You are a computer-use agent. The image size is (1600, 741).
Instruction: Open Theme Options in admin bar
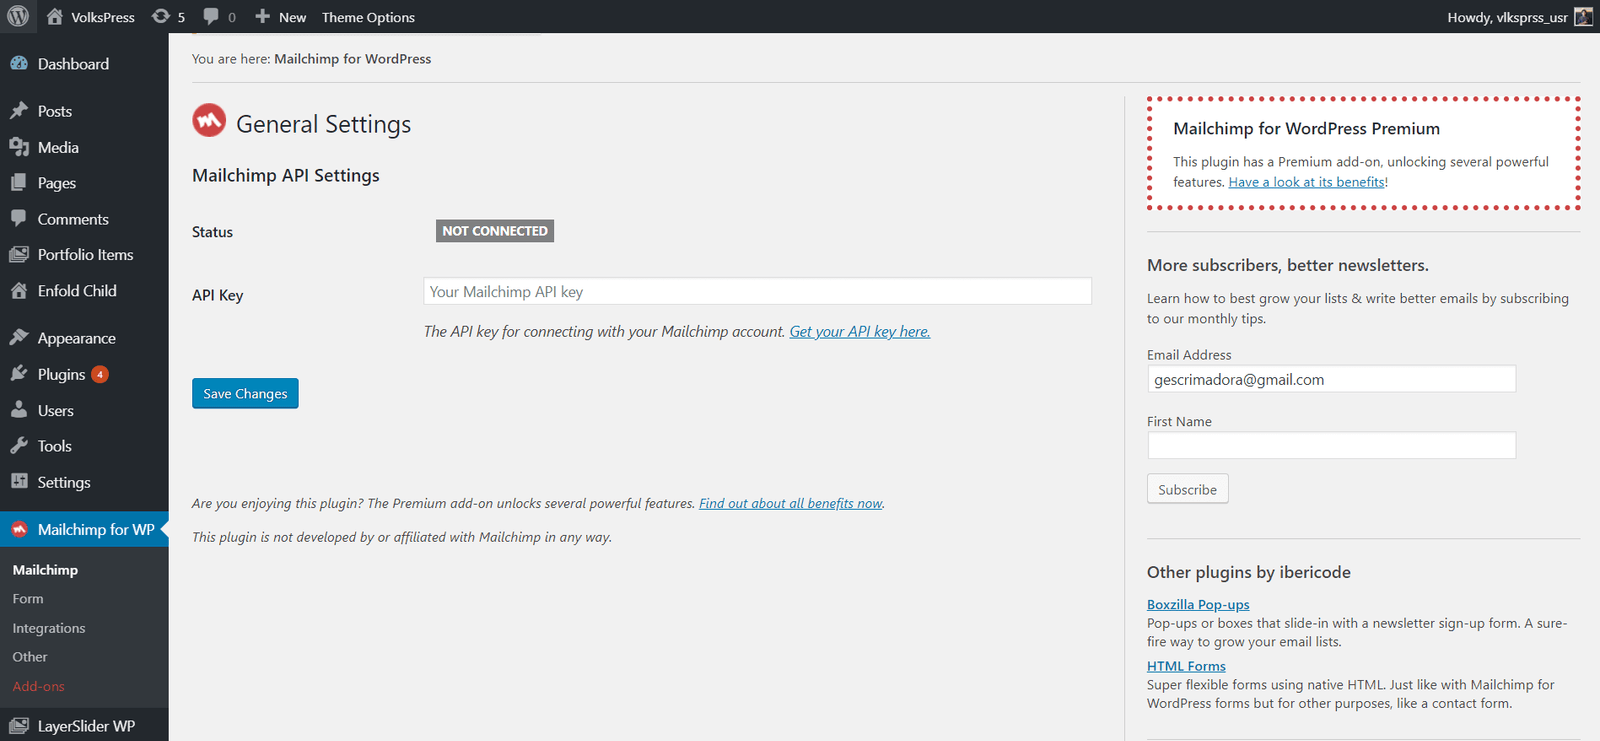(x=368, y=17)
